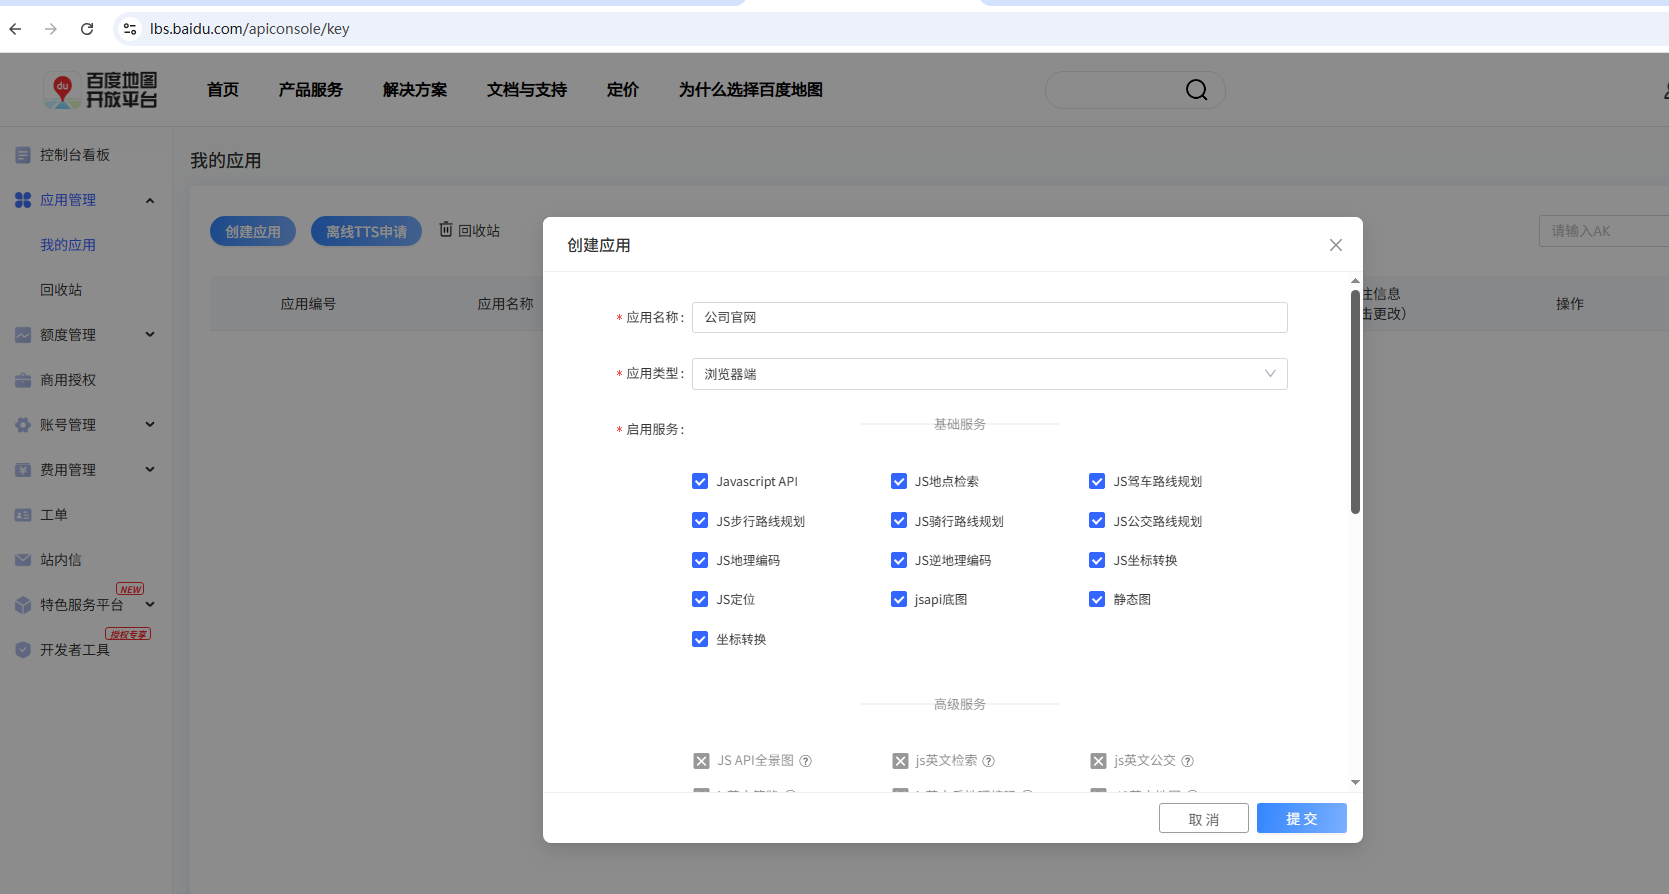Open the 产品服务 navigation menu
This screenshot has width=1669, height=894.
click(310, 90)
